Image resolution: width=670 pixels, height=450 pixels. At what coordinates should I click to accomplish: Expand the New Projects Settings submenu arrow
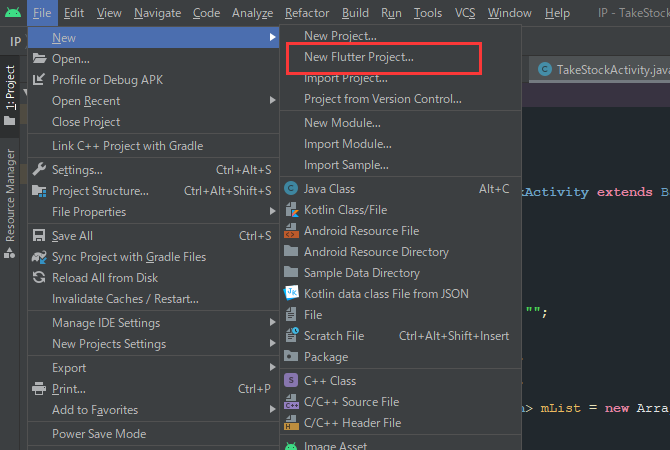click(272, 343)
